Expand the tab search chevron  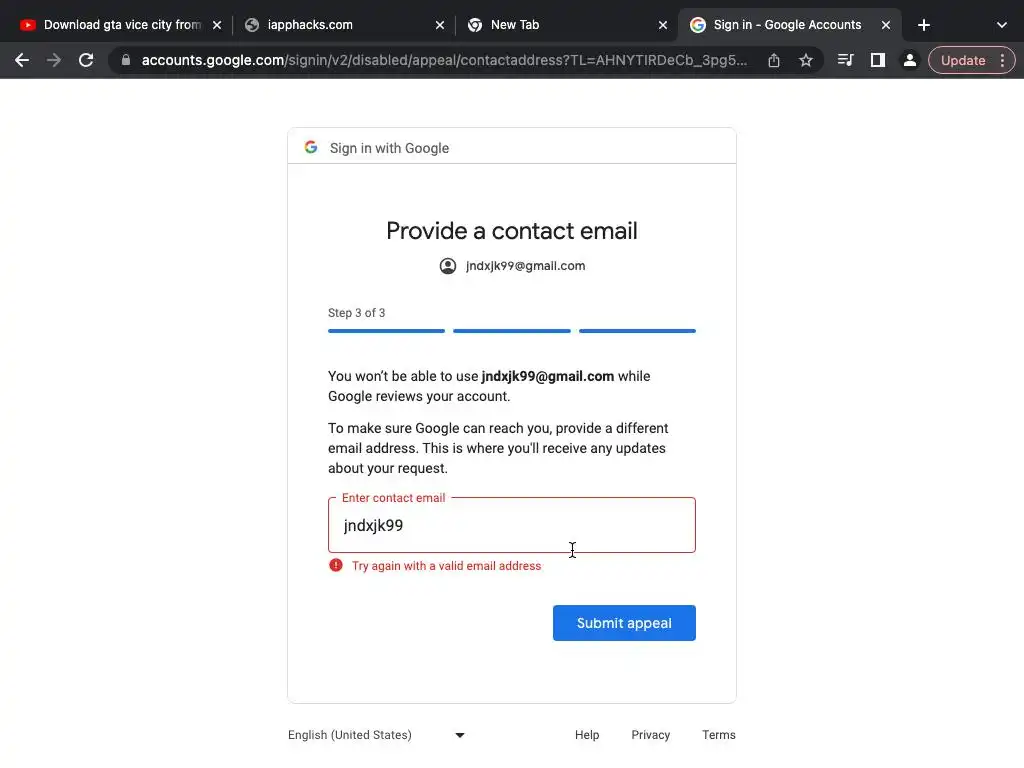point(1002,25)
